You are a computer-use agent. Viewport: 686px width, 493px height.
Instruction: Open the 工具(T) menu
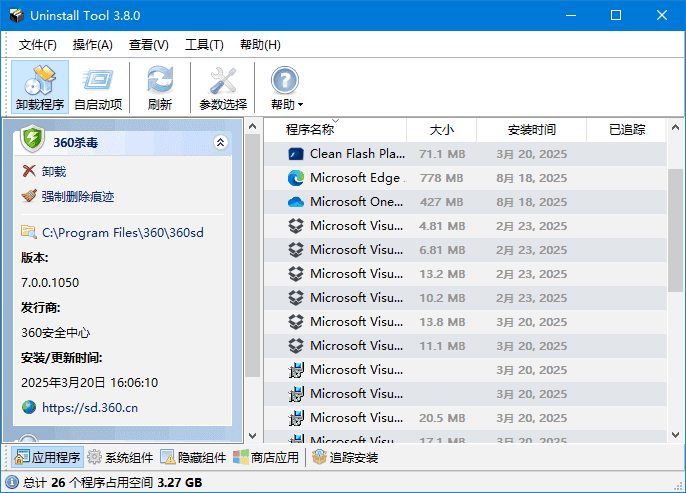click(204, 45)
